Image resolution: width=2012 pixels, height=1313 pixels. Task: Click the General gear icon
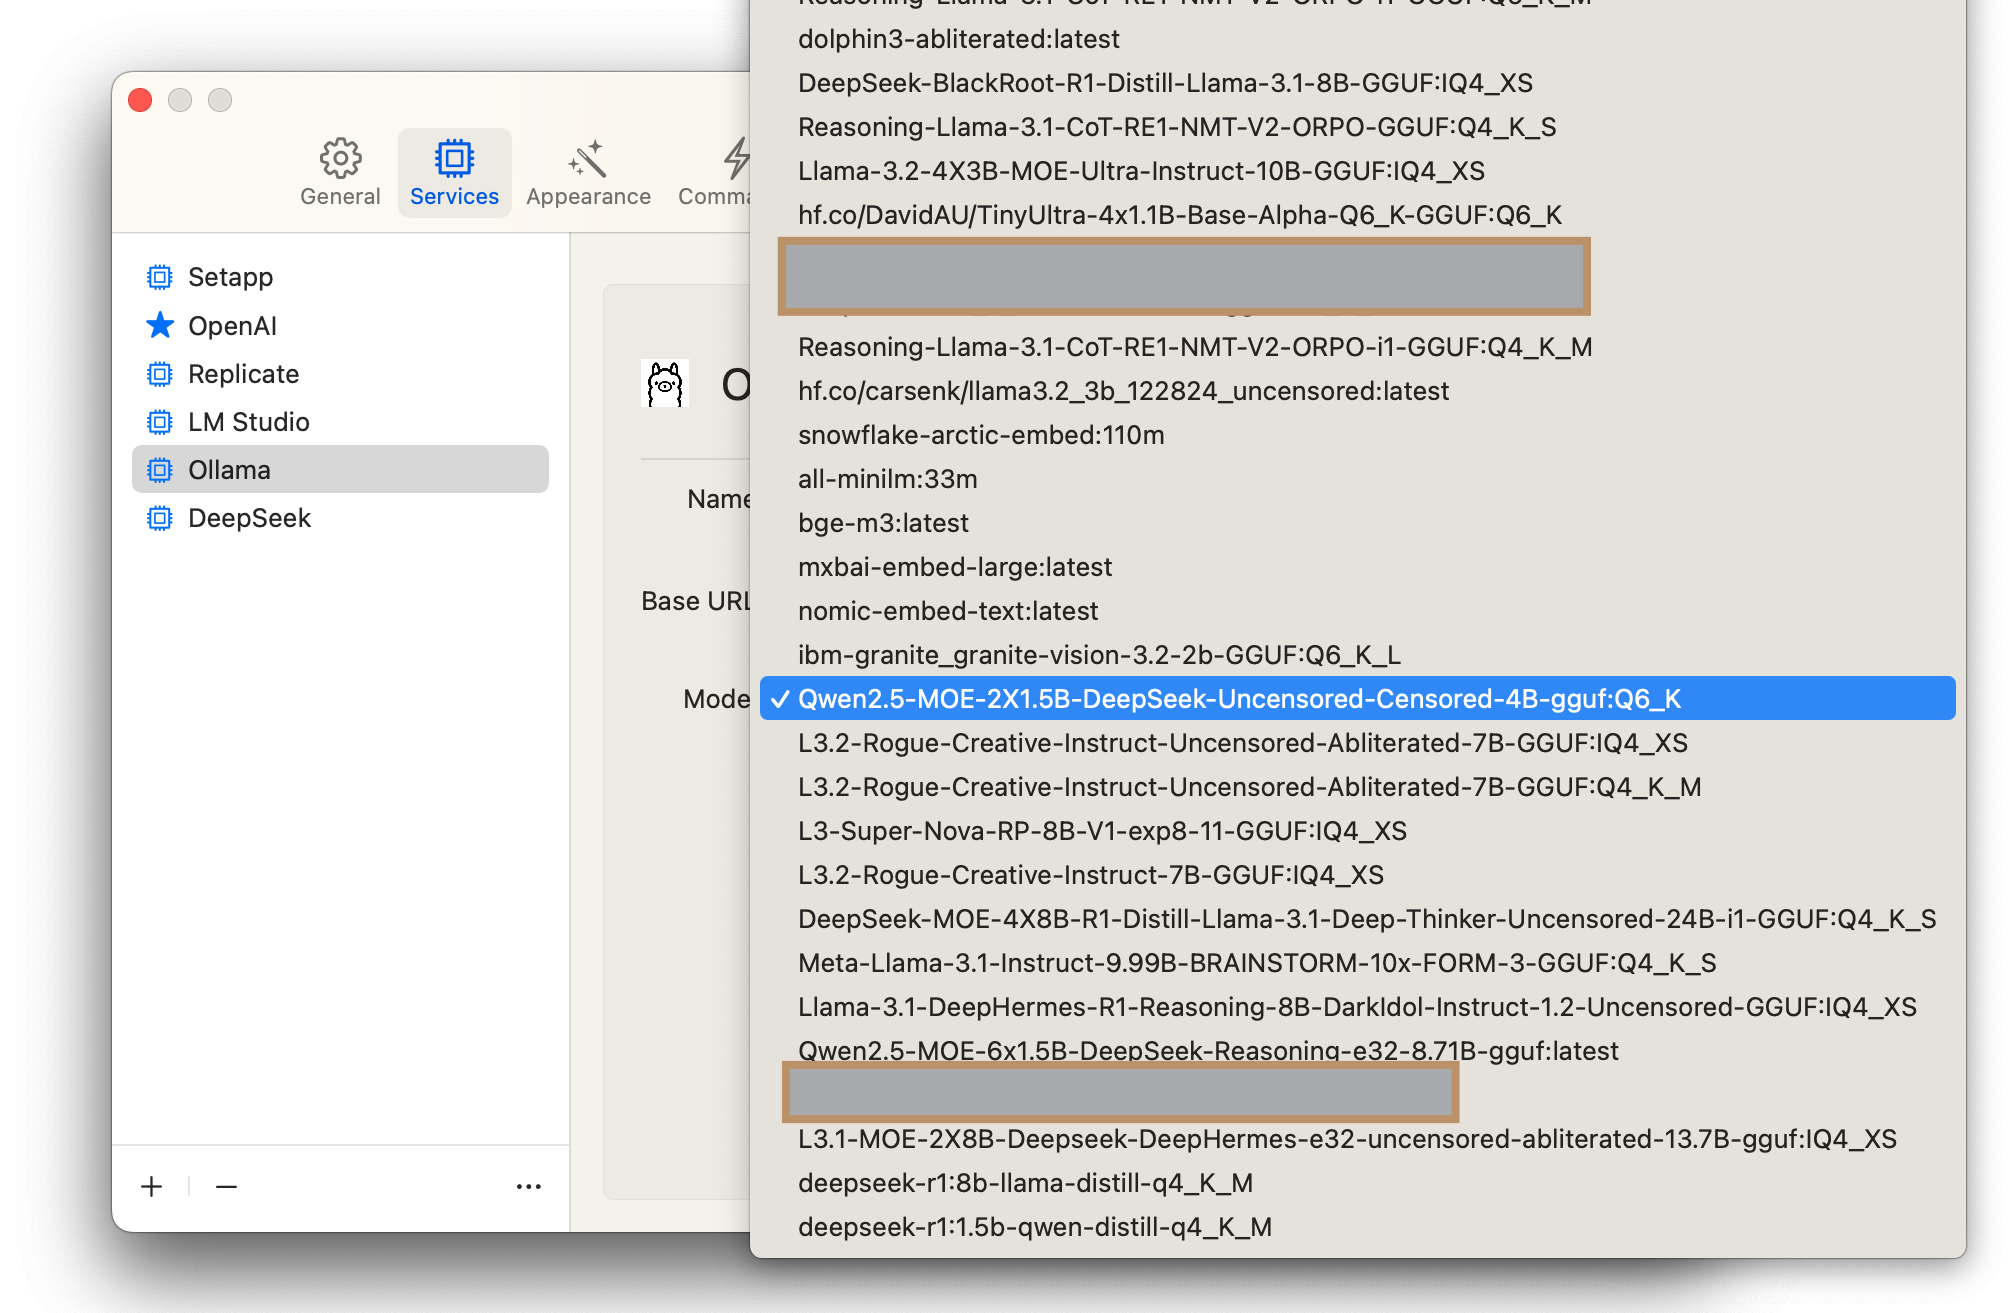[x=340, y=158]
